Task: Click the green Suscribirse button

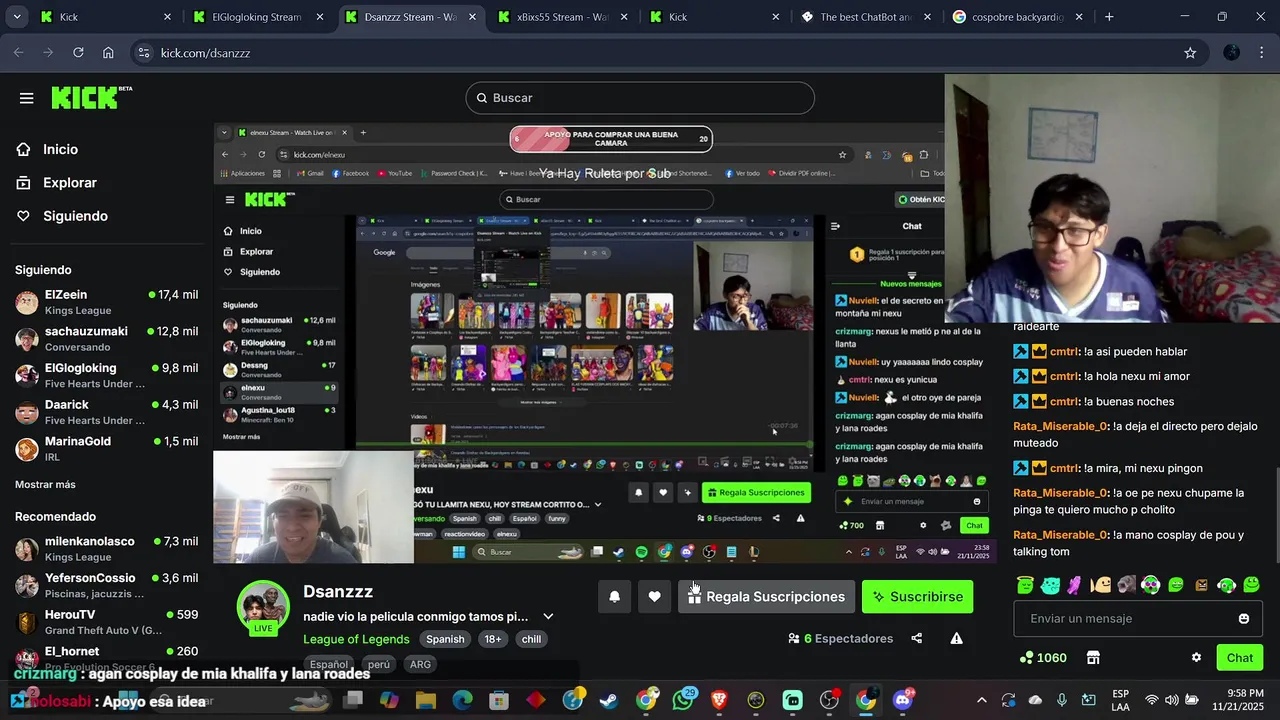Action: [x=917, y=597]
